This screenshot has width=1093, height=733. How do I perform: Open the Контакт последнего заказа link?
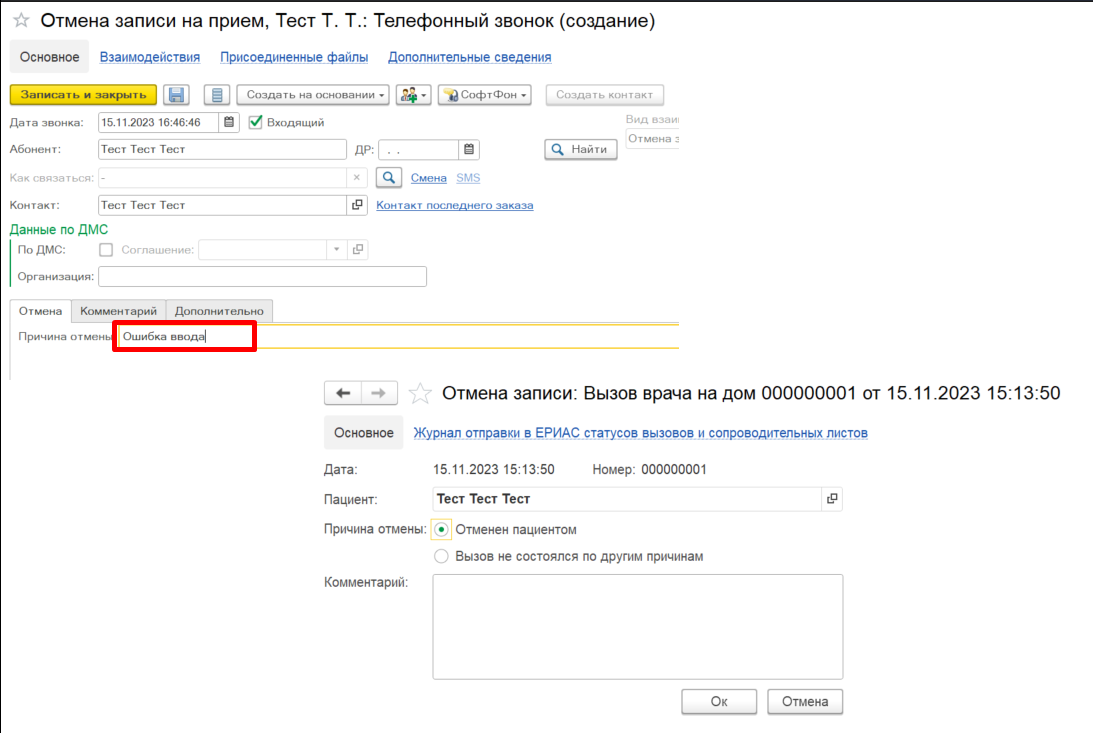tap(454, 205)
